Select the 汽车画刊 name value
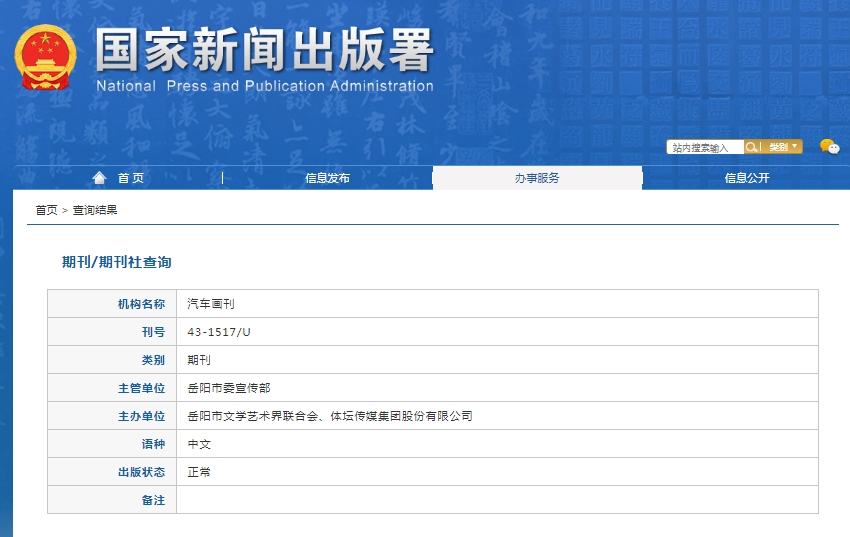This screenshot has width=850, height=537. [x=211, y=304]
